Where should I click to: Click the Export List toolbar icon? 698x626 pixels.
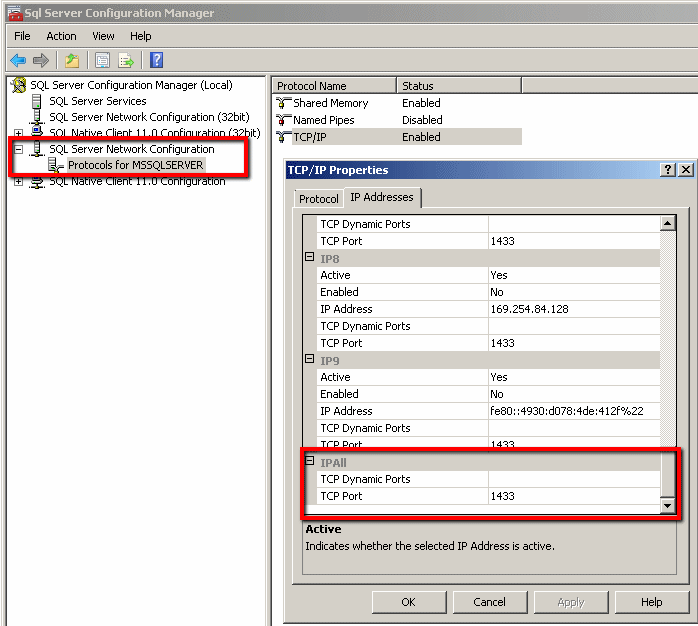click(126, 60)
